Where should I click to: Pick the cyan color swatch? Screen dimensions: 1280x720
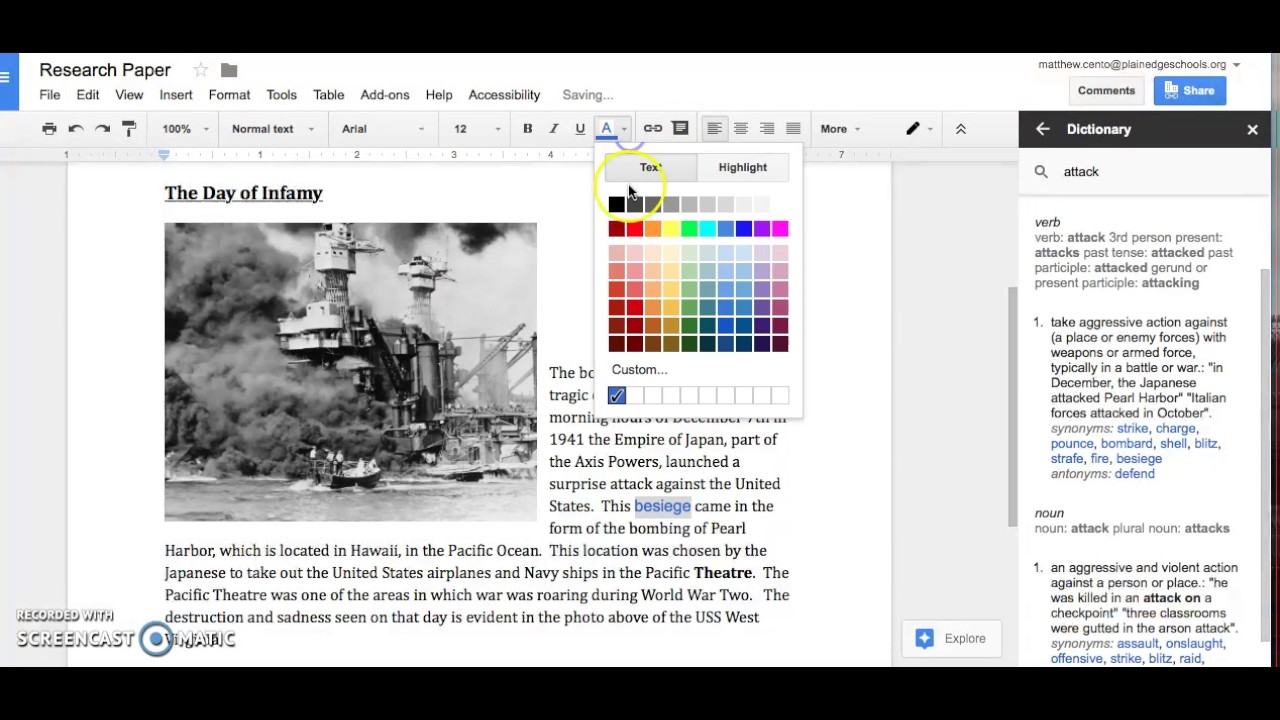(x=707, y=230)
